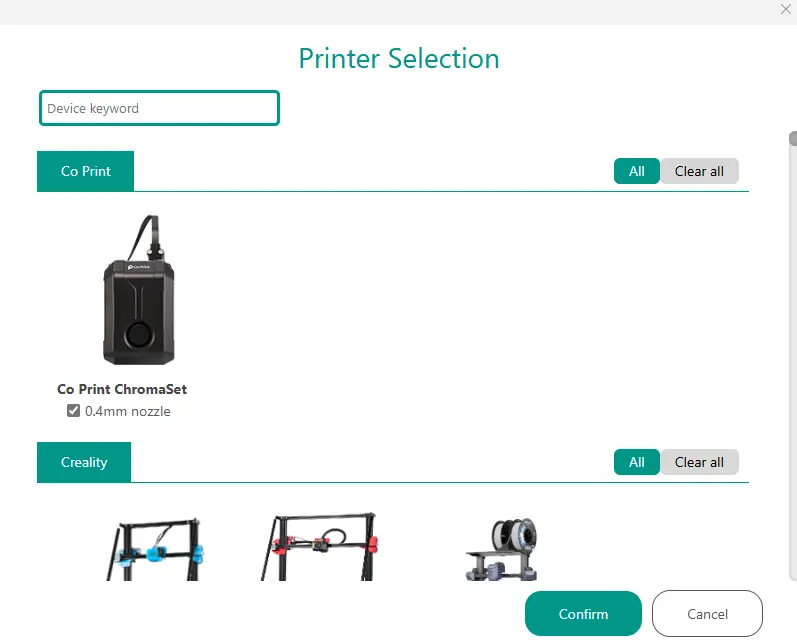This screenshot has width=797, height=644.
Task: Confirm the printer selection
Action: coord(583,614)
